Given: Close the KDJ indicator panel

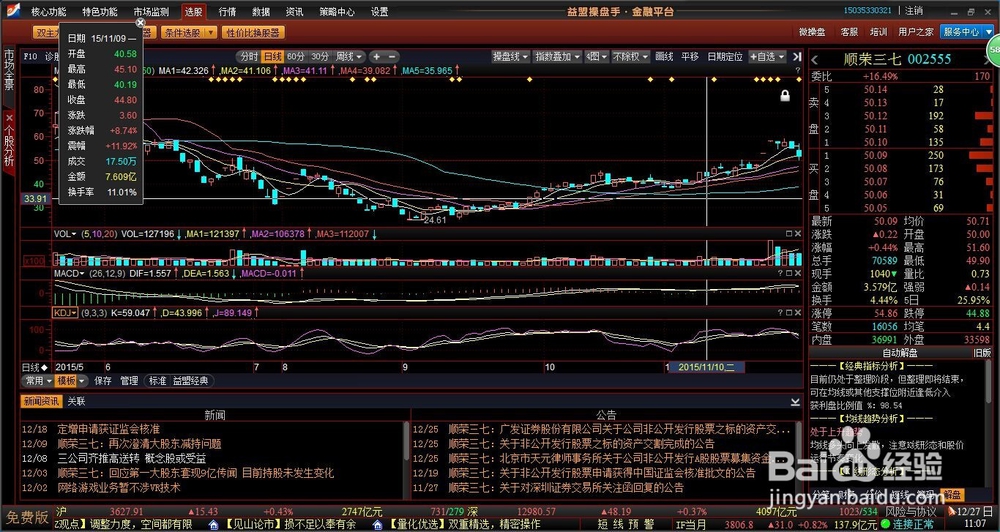Looking at the screenshot, I should [x=798, y=313].
